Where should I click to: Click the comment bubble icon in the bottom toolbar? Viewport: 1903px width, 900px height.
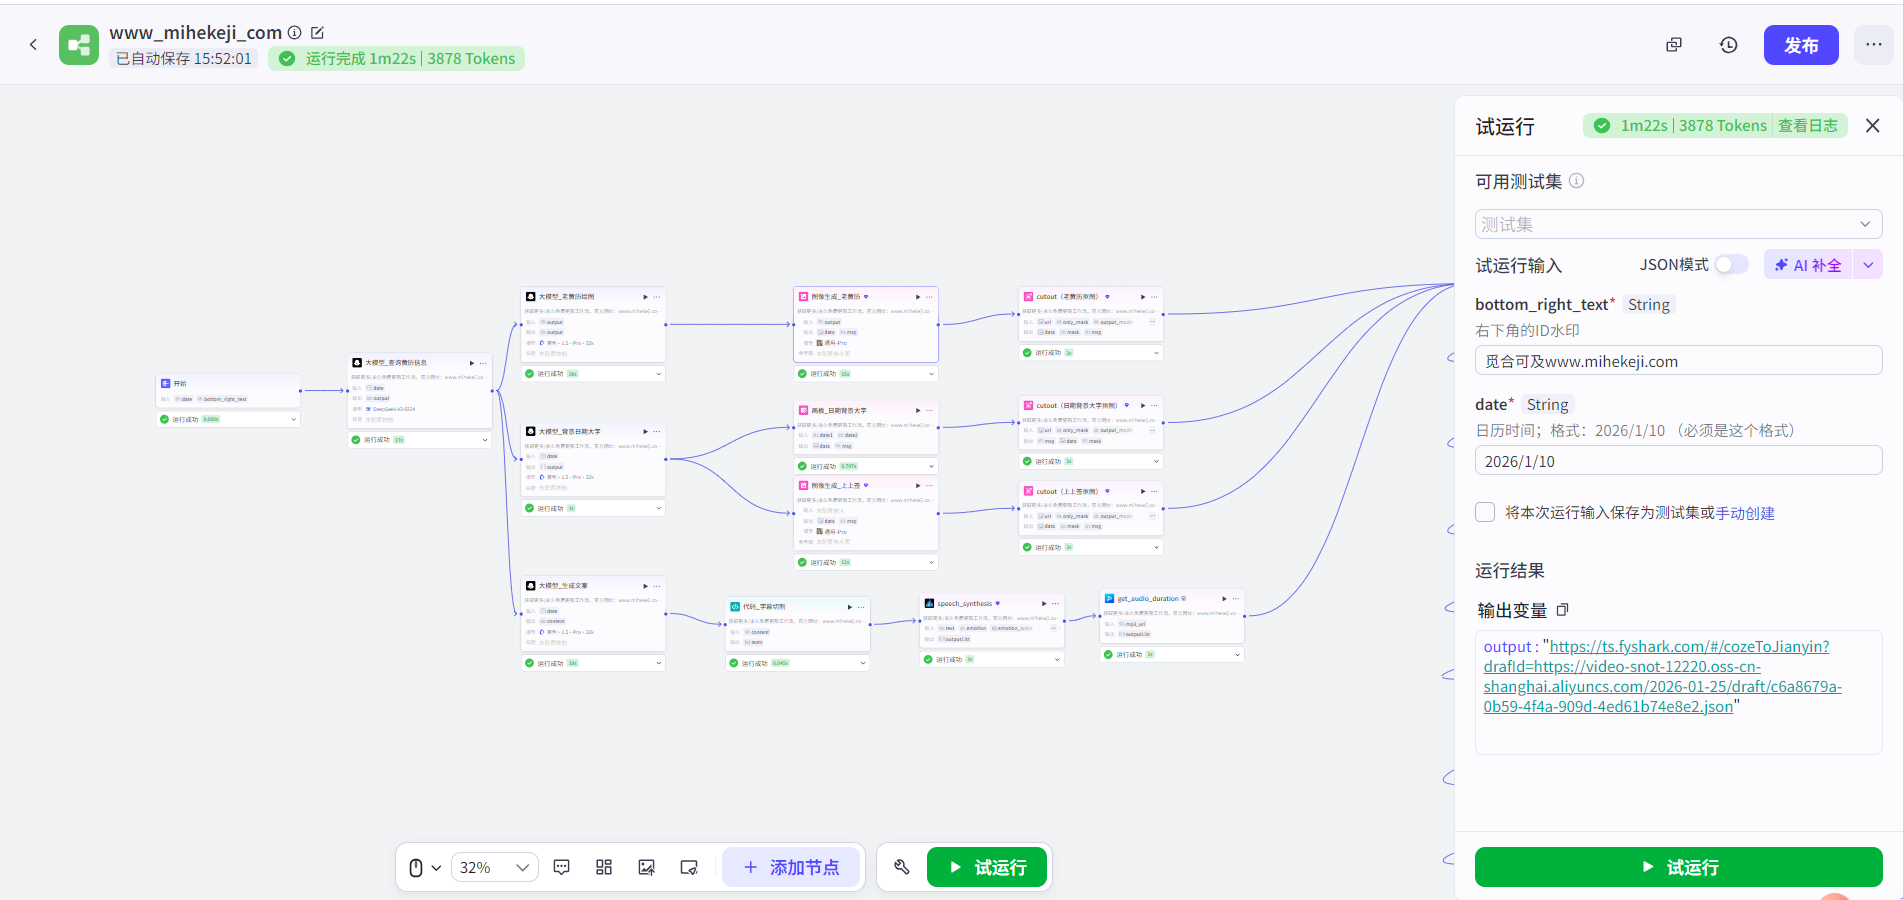(562, 867)
